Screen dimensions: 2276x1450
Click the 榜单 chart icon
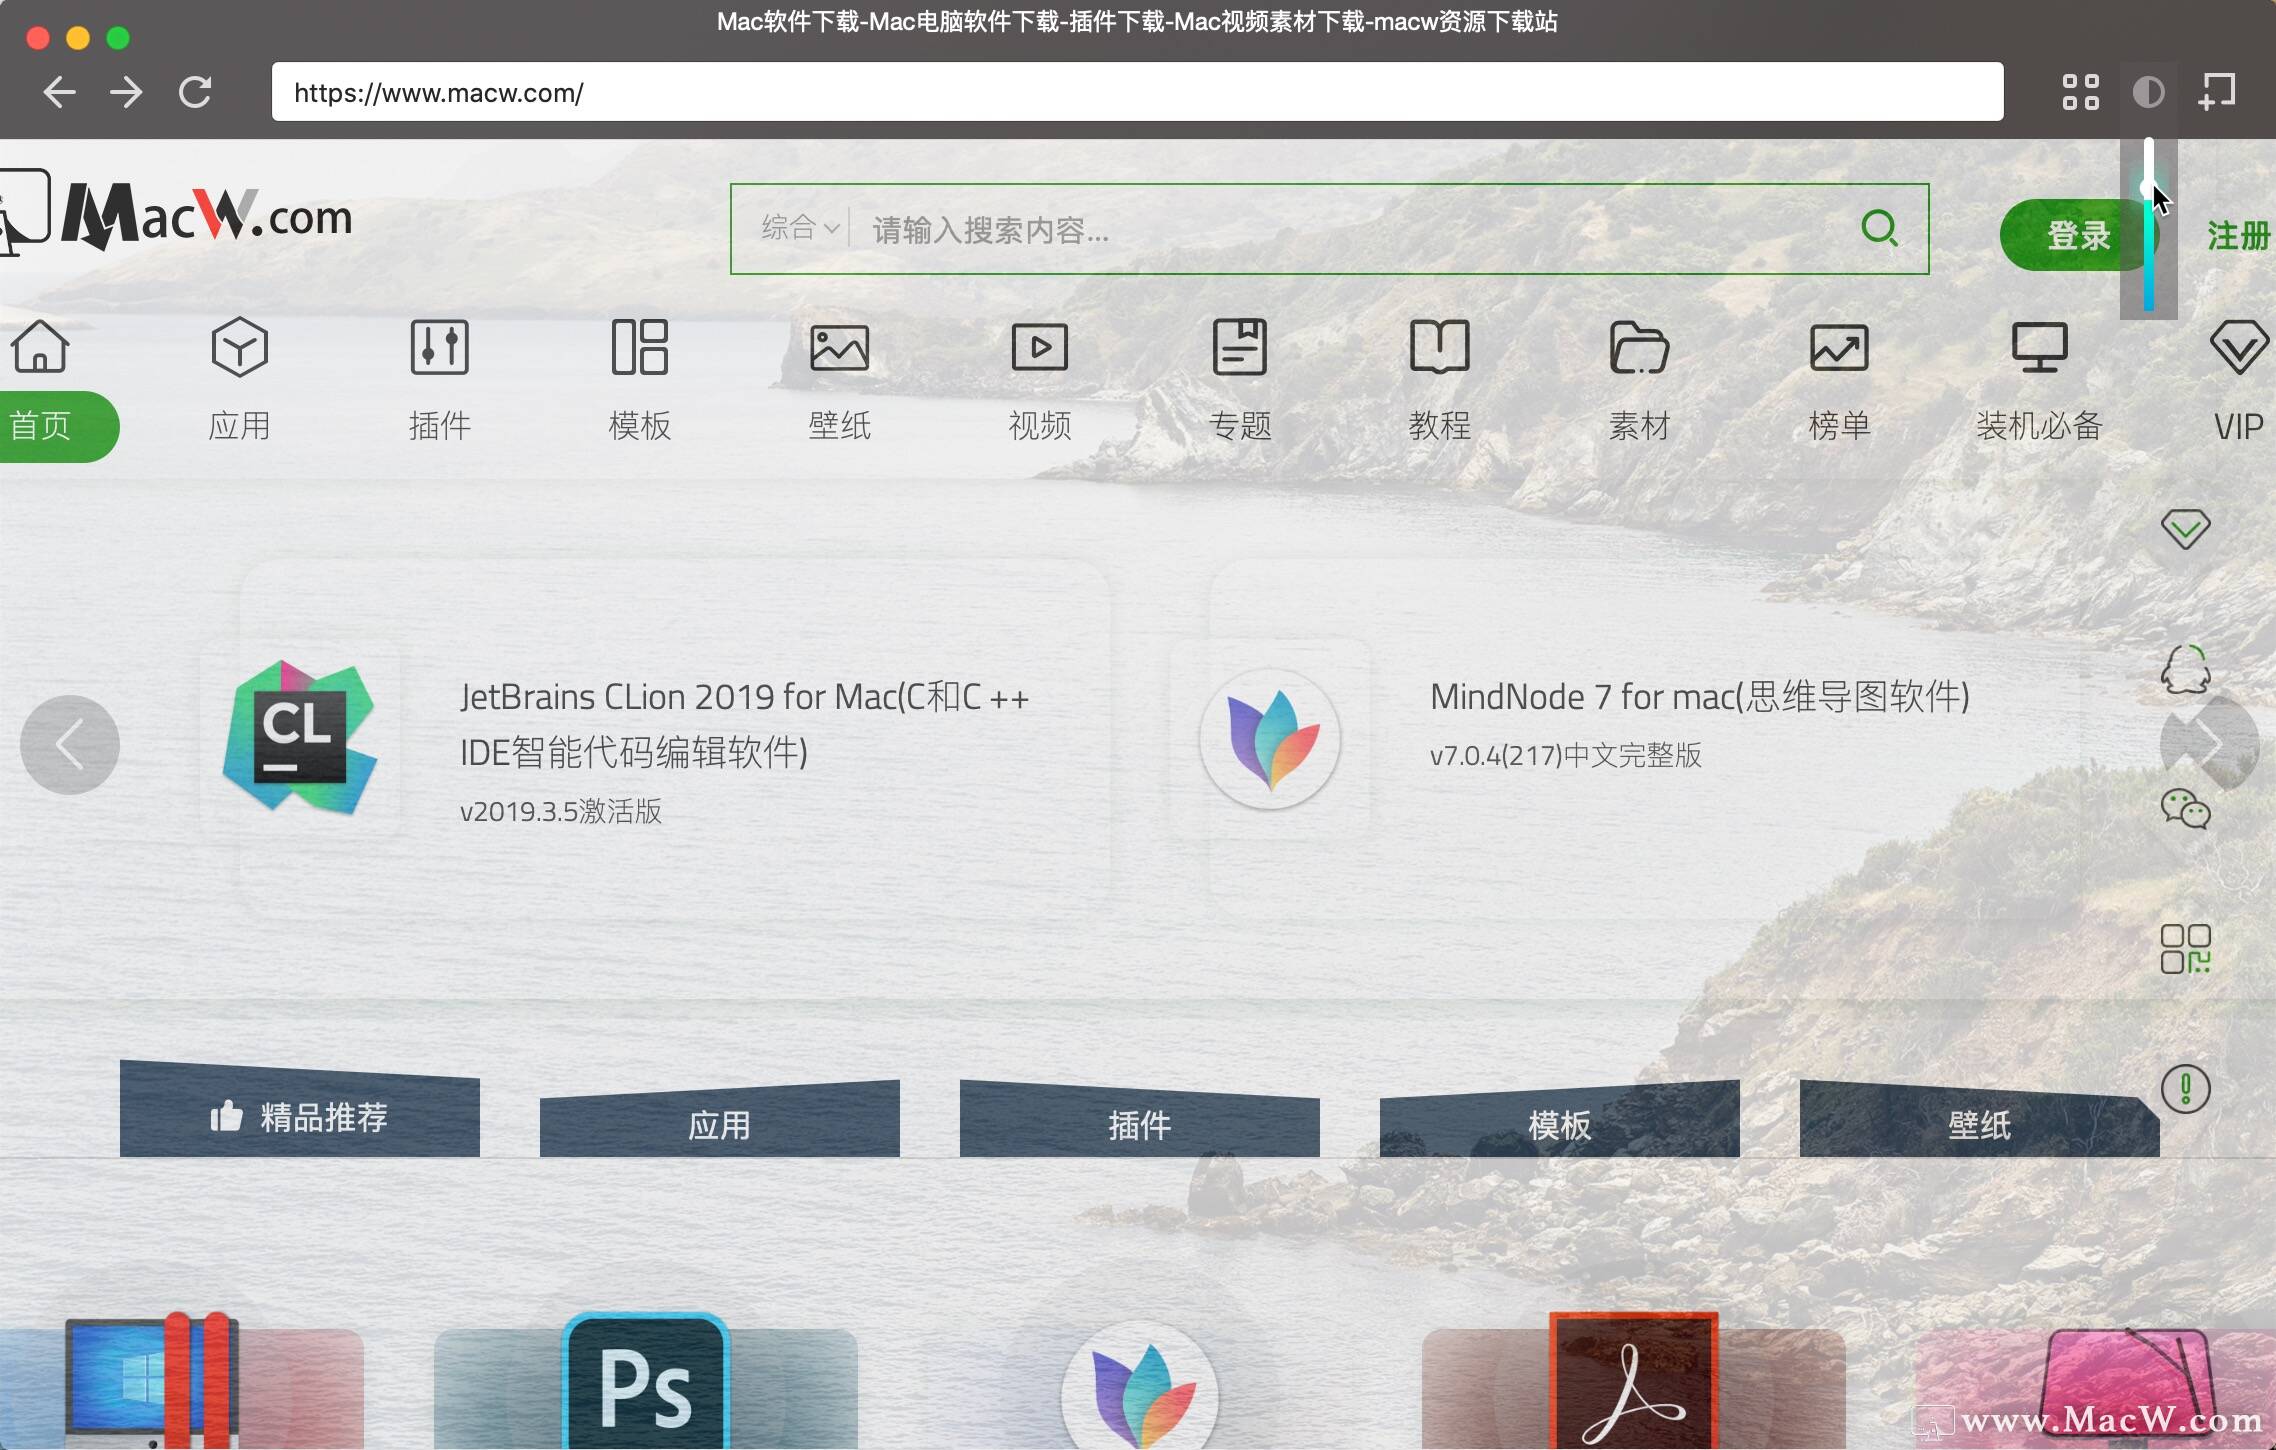(1840, 347)
